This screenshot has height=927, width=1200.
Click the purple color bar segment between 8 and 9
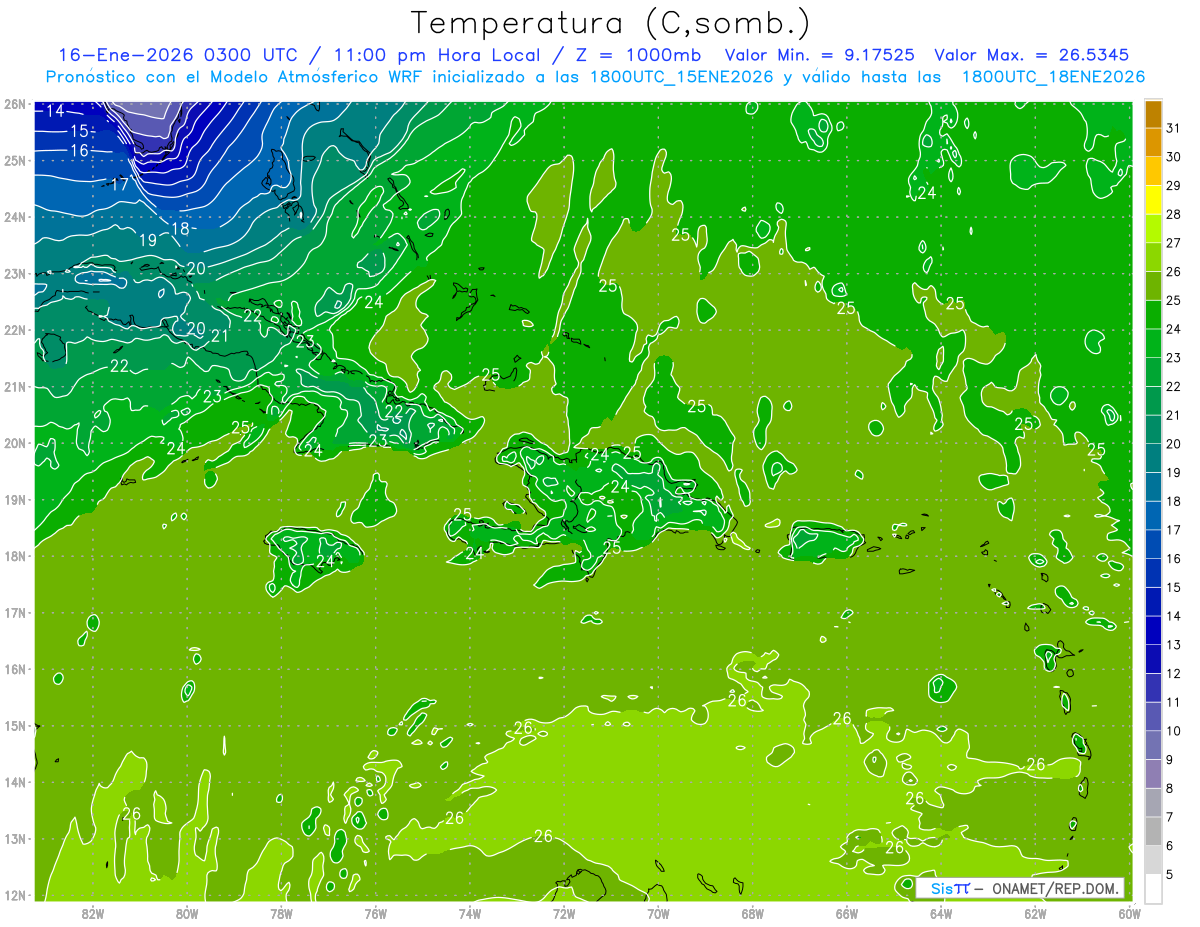(x=1153, y=774)
